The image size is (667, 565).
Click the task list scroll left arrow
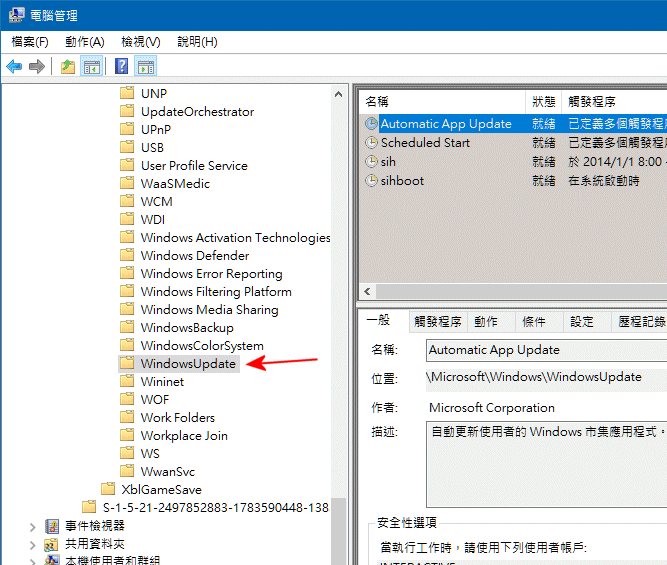point(368,292)
